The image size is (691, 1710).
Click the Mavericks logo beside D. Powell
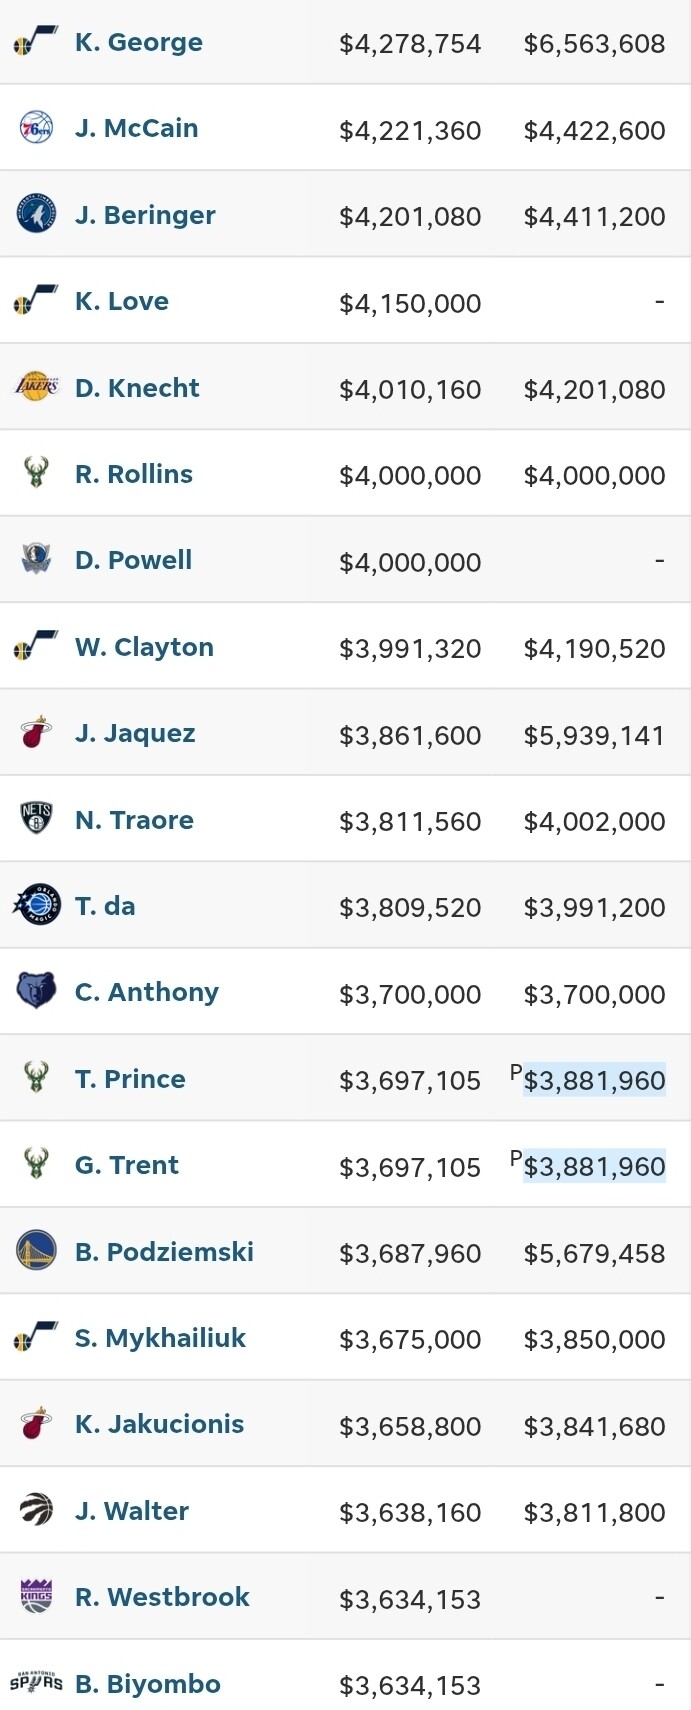[x=36, y=560]
